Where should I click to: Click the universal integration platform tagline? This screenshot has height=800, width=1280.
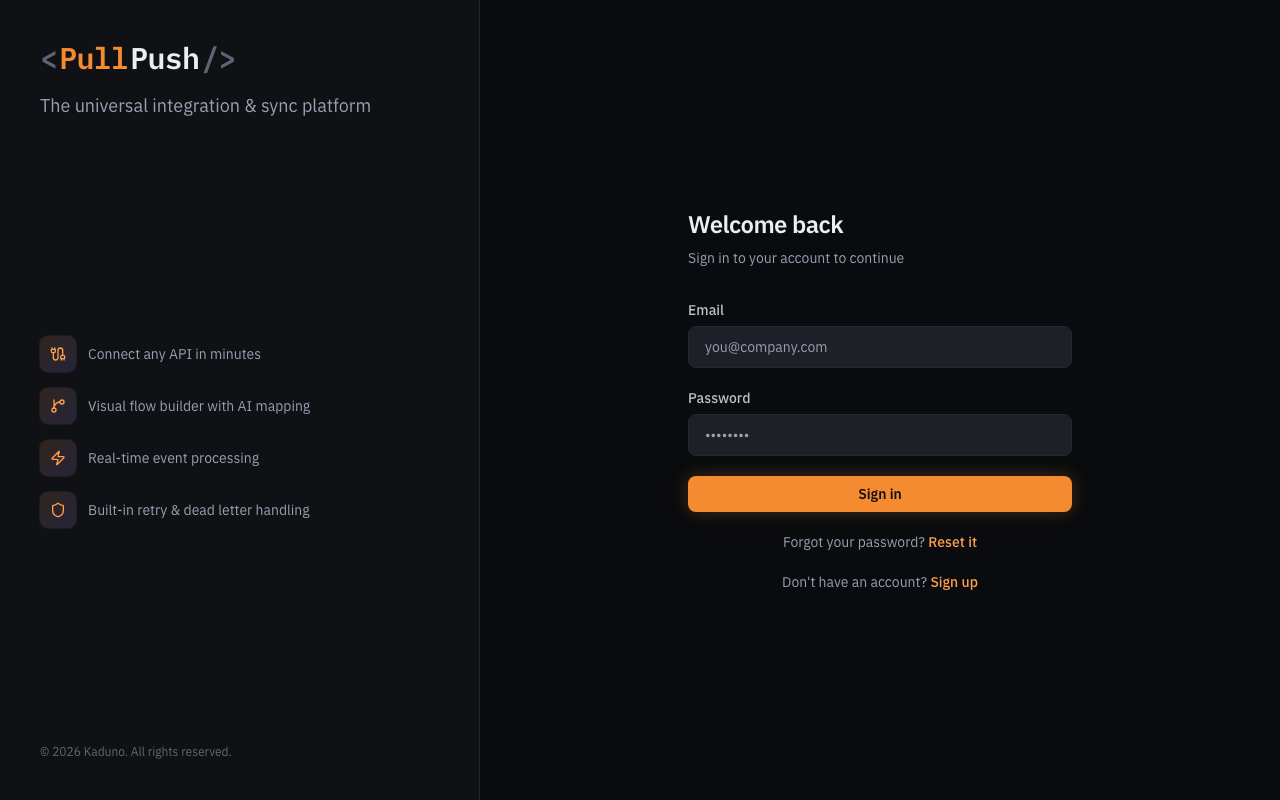coord(205,106)
